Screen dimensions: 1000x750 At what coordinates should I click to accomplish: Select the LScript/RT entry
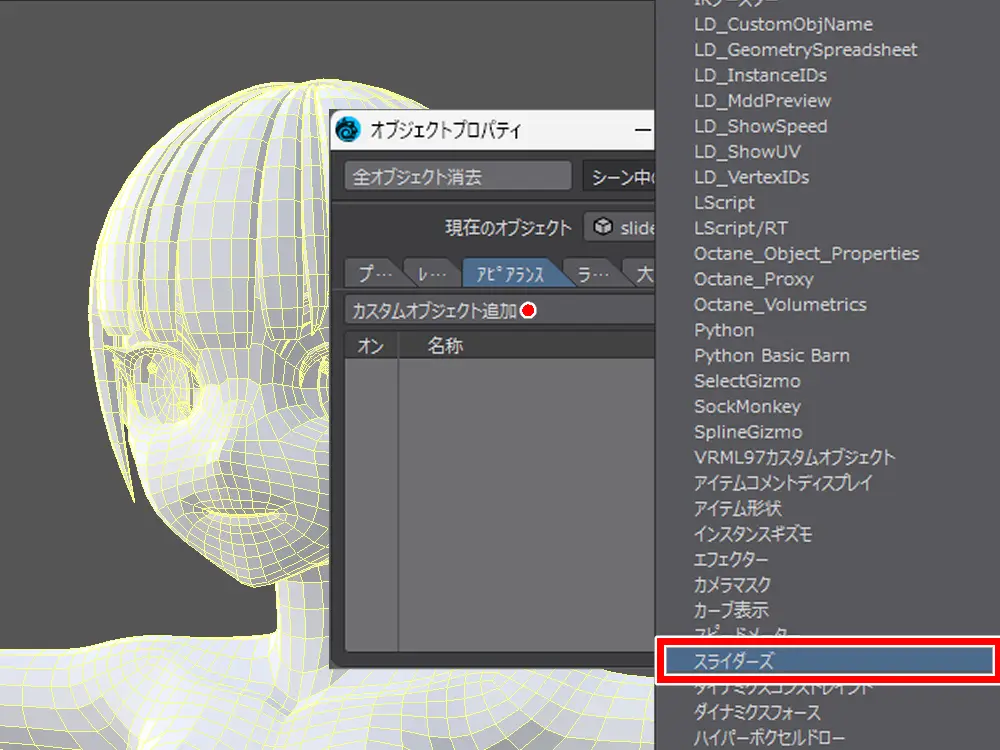[x=740, y=228]
